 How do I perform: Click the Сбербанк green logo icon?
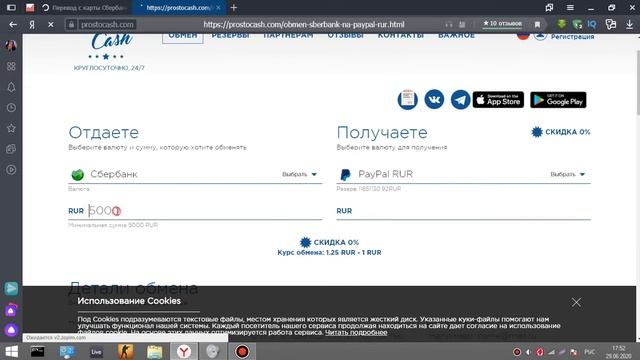coord(78,174)
